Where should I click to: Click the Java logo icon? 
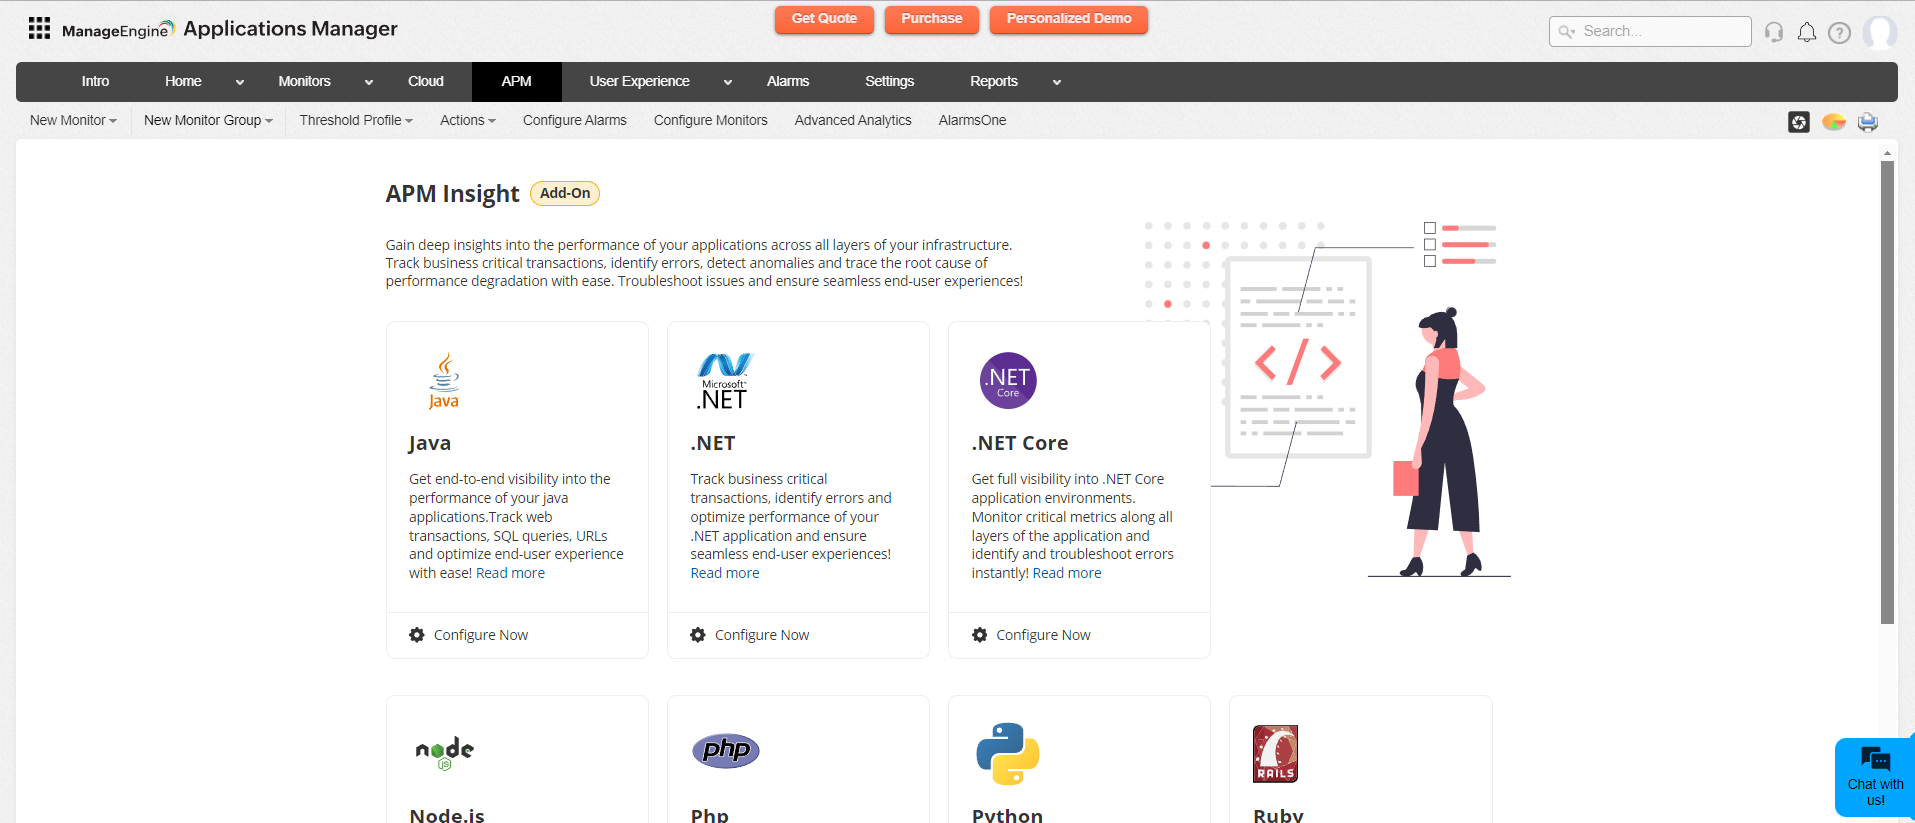444,381
